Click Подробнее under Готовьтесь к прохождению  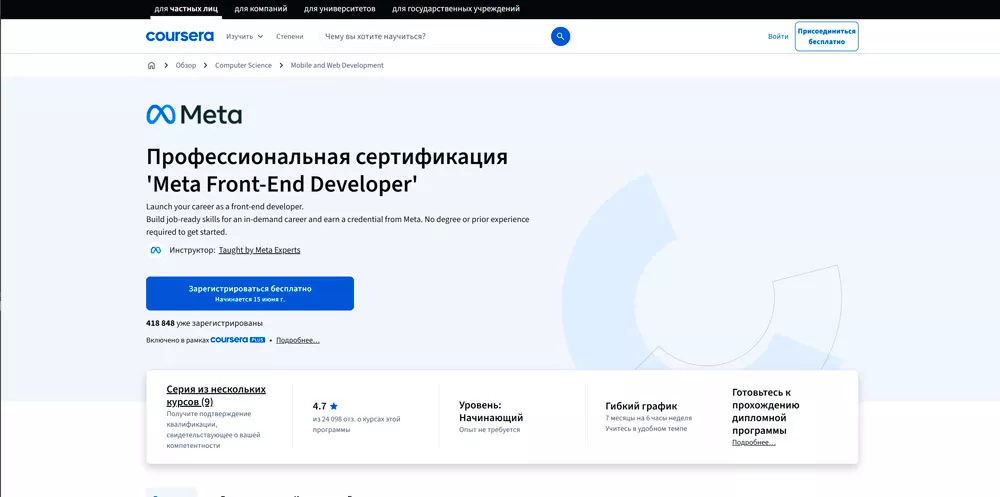click(x=754, y=442)
